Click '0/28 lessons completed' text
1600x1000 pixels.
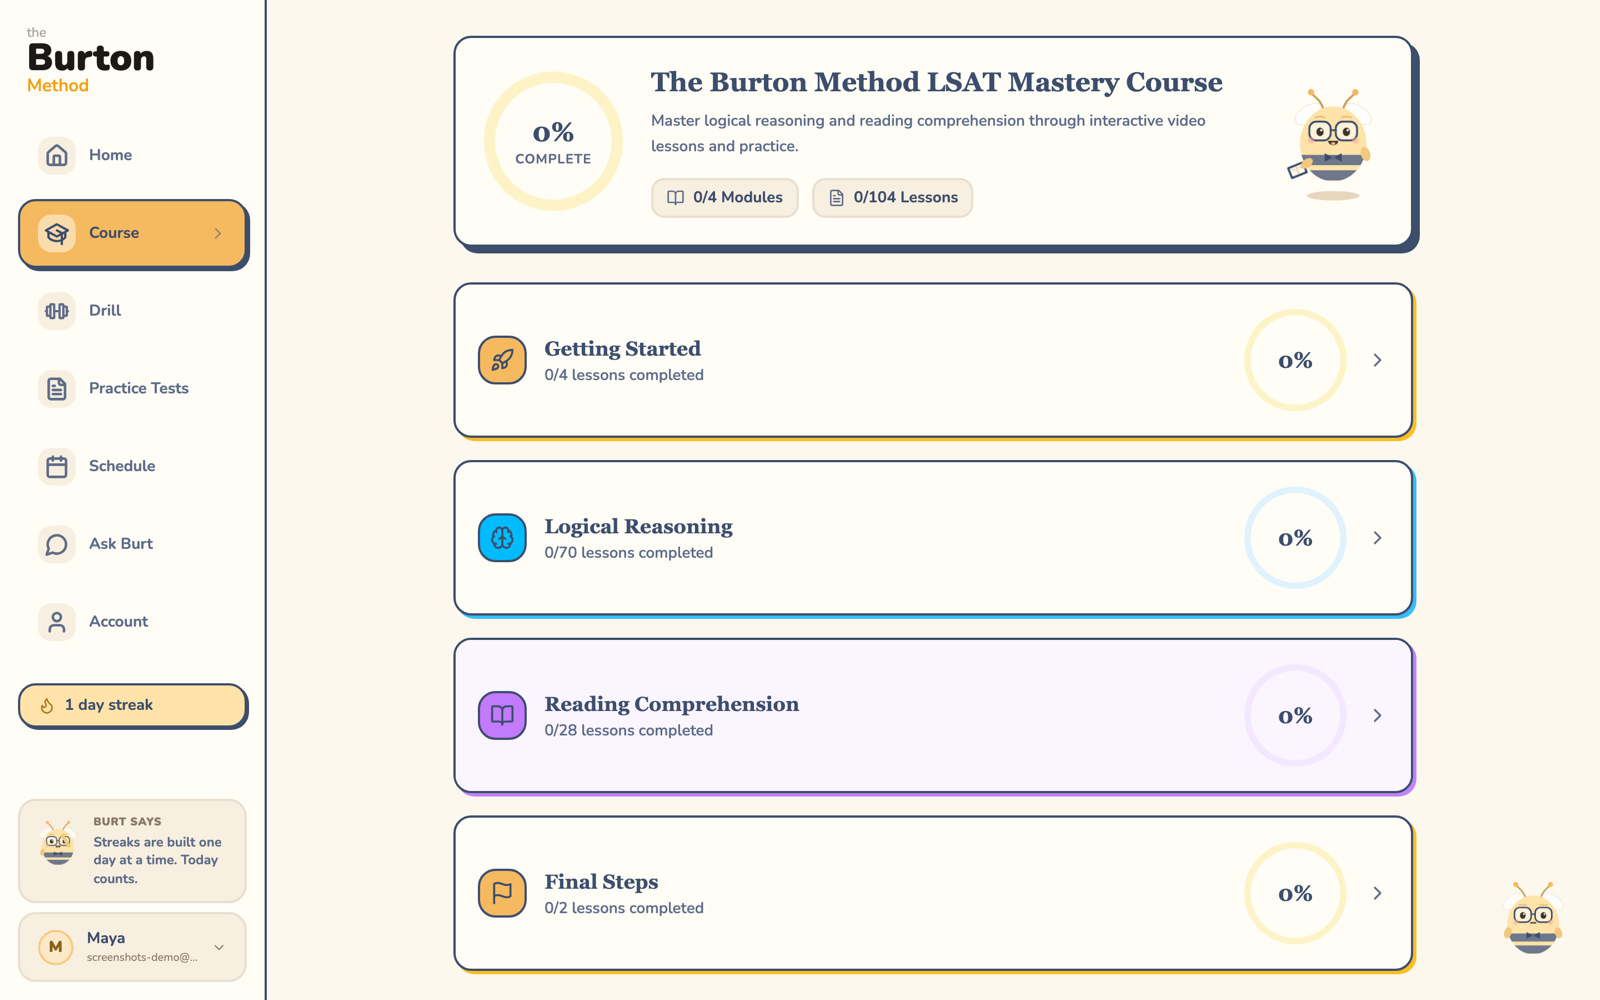click(629, 731)
